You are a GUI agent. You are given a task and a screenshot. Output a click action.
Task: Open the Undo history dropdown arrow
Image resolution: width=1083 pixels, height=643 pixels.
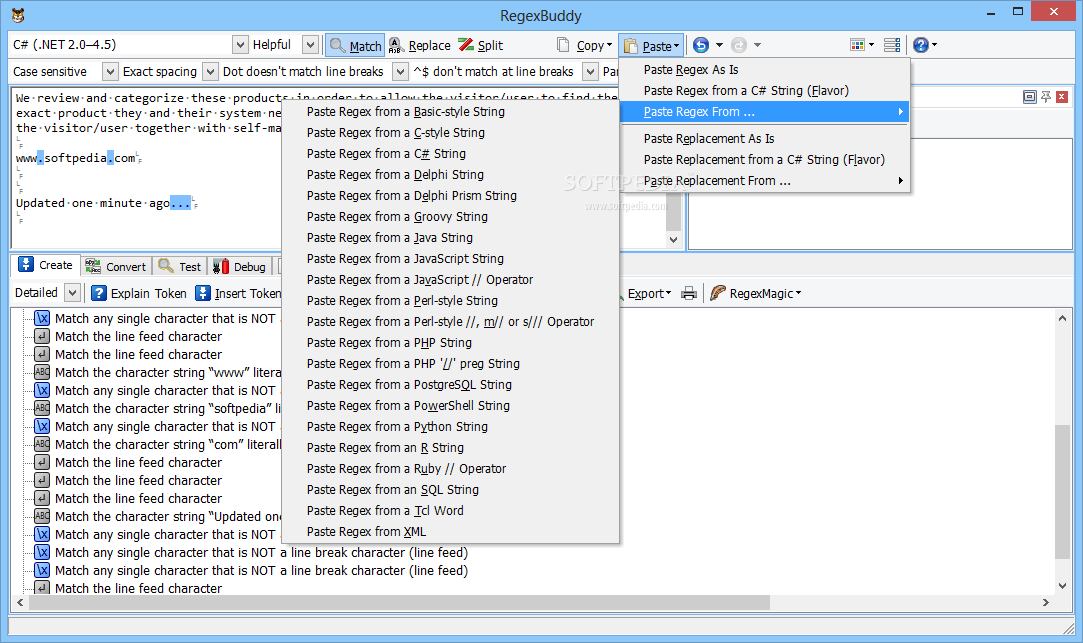tap(719, 46)
